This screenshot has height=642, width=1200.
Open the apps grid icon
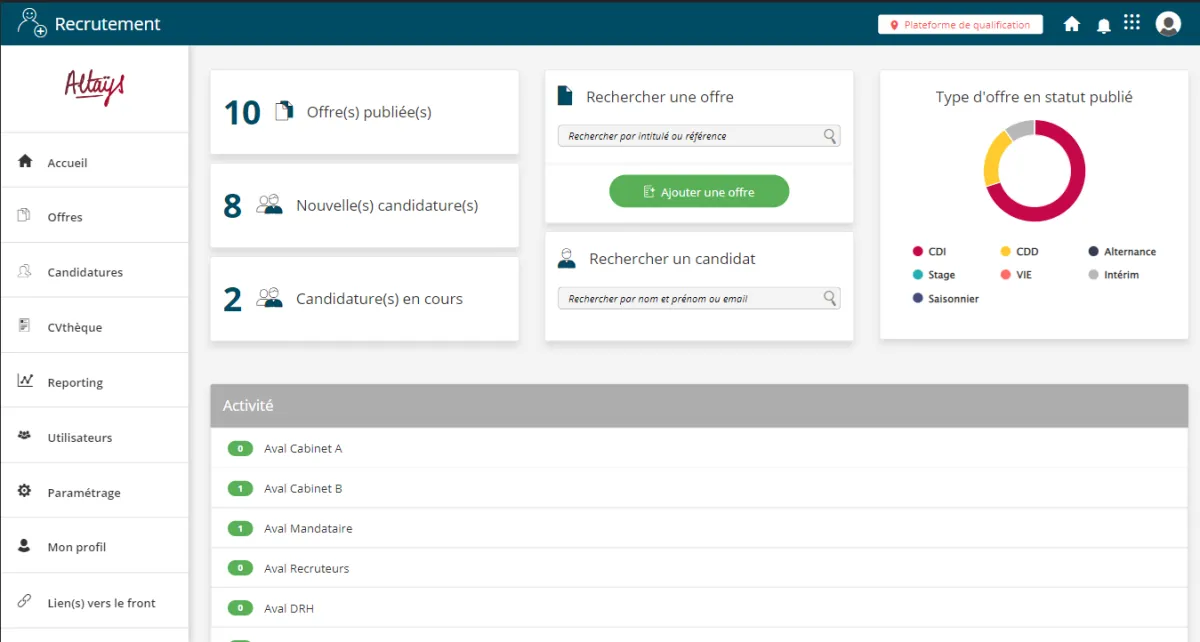pos(1132,22)
